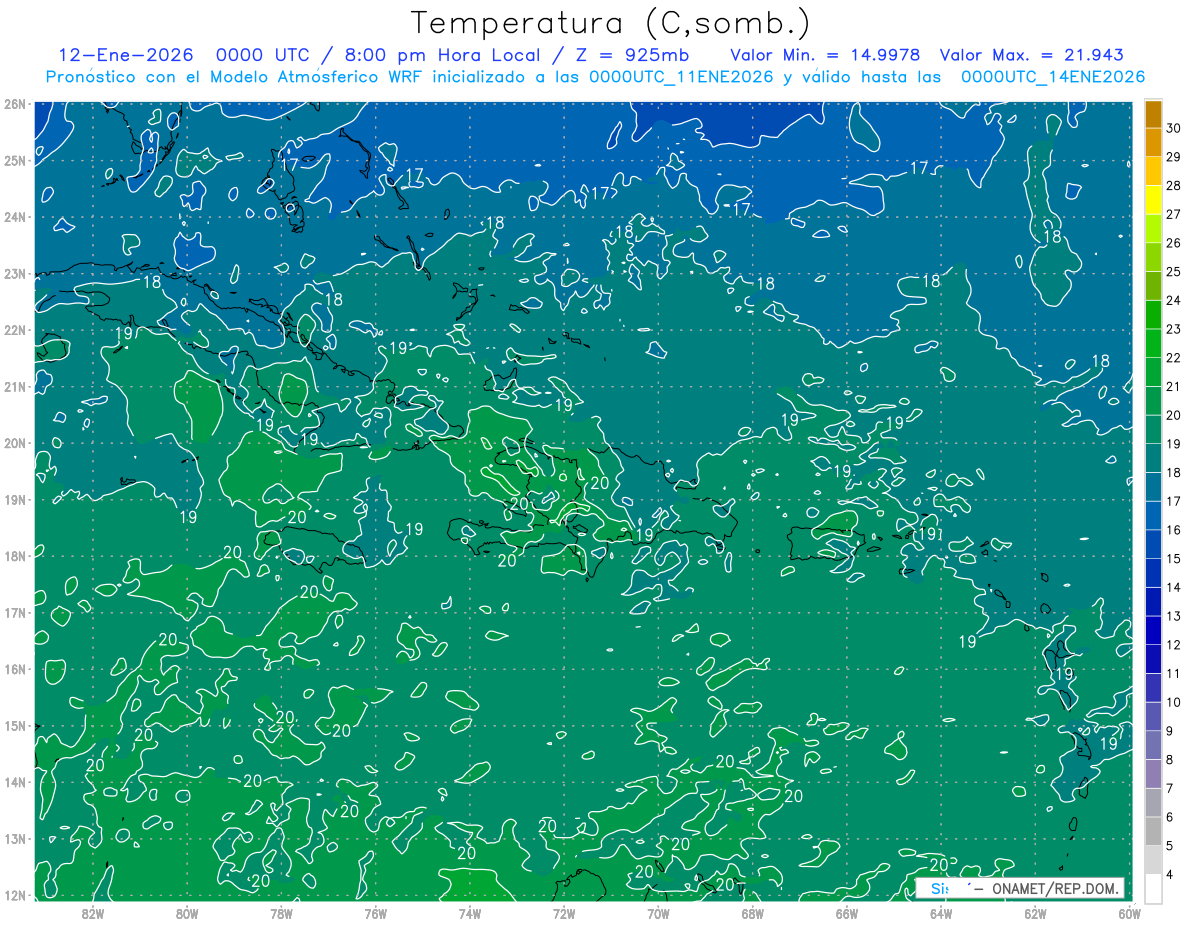Click the "12" label on the color scale
The image size is (1200, 927).
click(x=1174, y=645)
